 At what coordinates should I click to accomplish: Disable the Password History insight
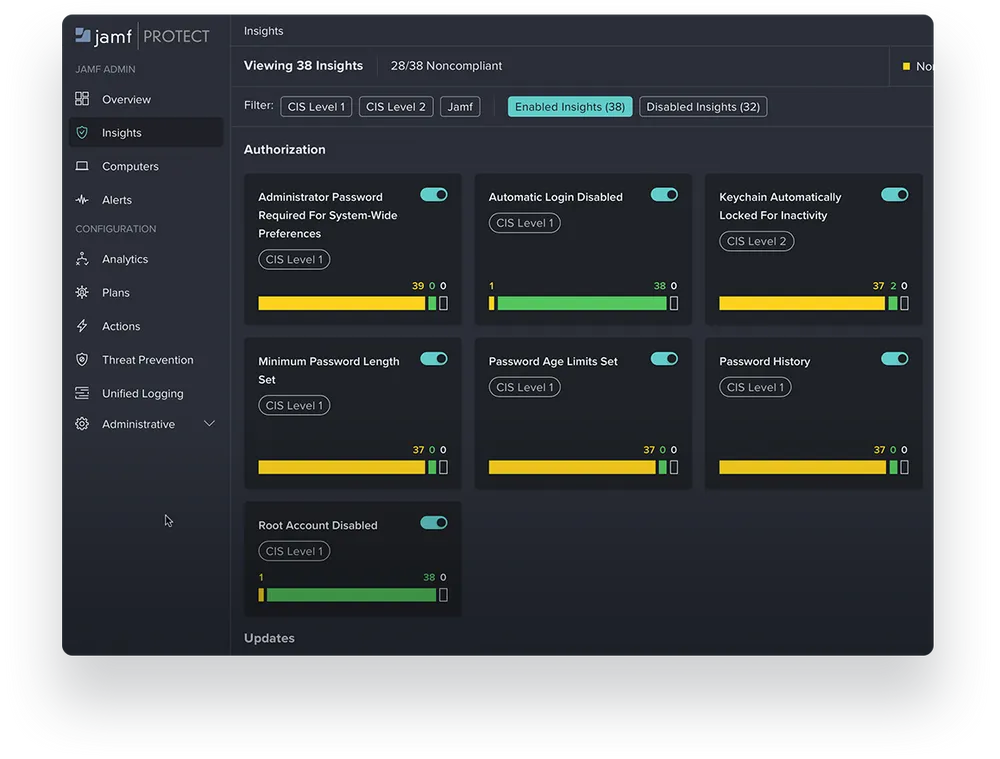(x=894, y=358)
